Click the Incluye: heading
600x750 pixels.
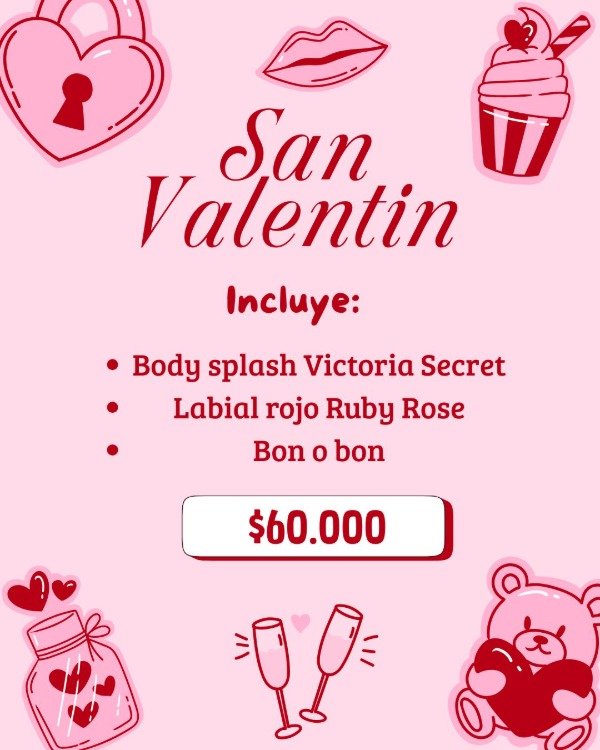(293, 301)
